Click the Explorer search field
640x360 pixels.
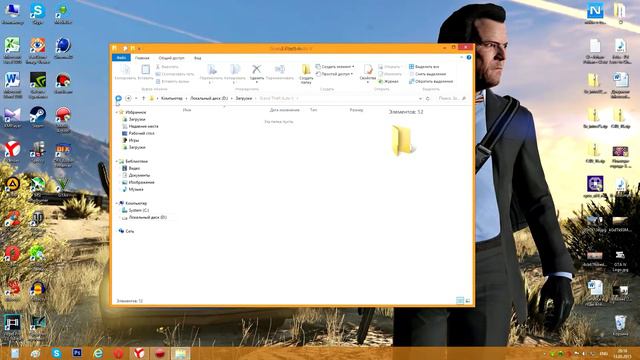(x=451, y=98)
